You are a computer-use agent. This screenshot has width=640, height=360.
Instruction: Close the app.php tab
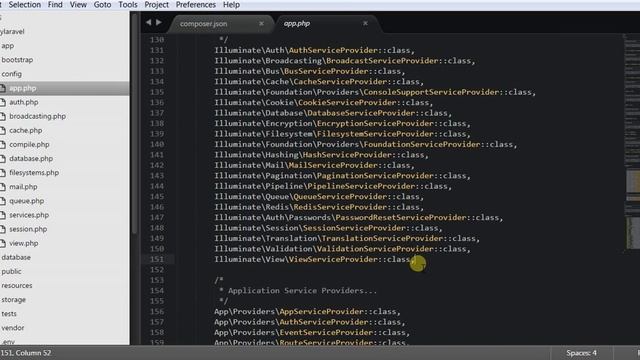[365, 23]
